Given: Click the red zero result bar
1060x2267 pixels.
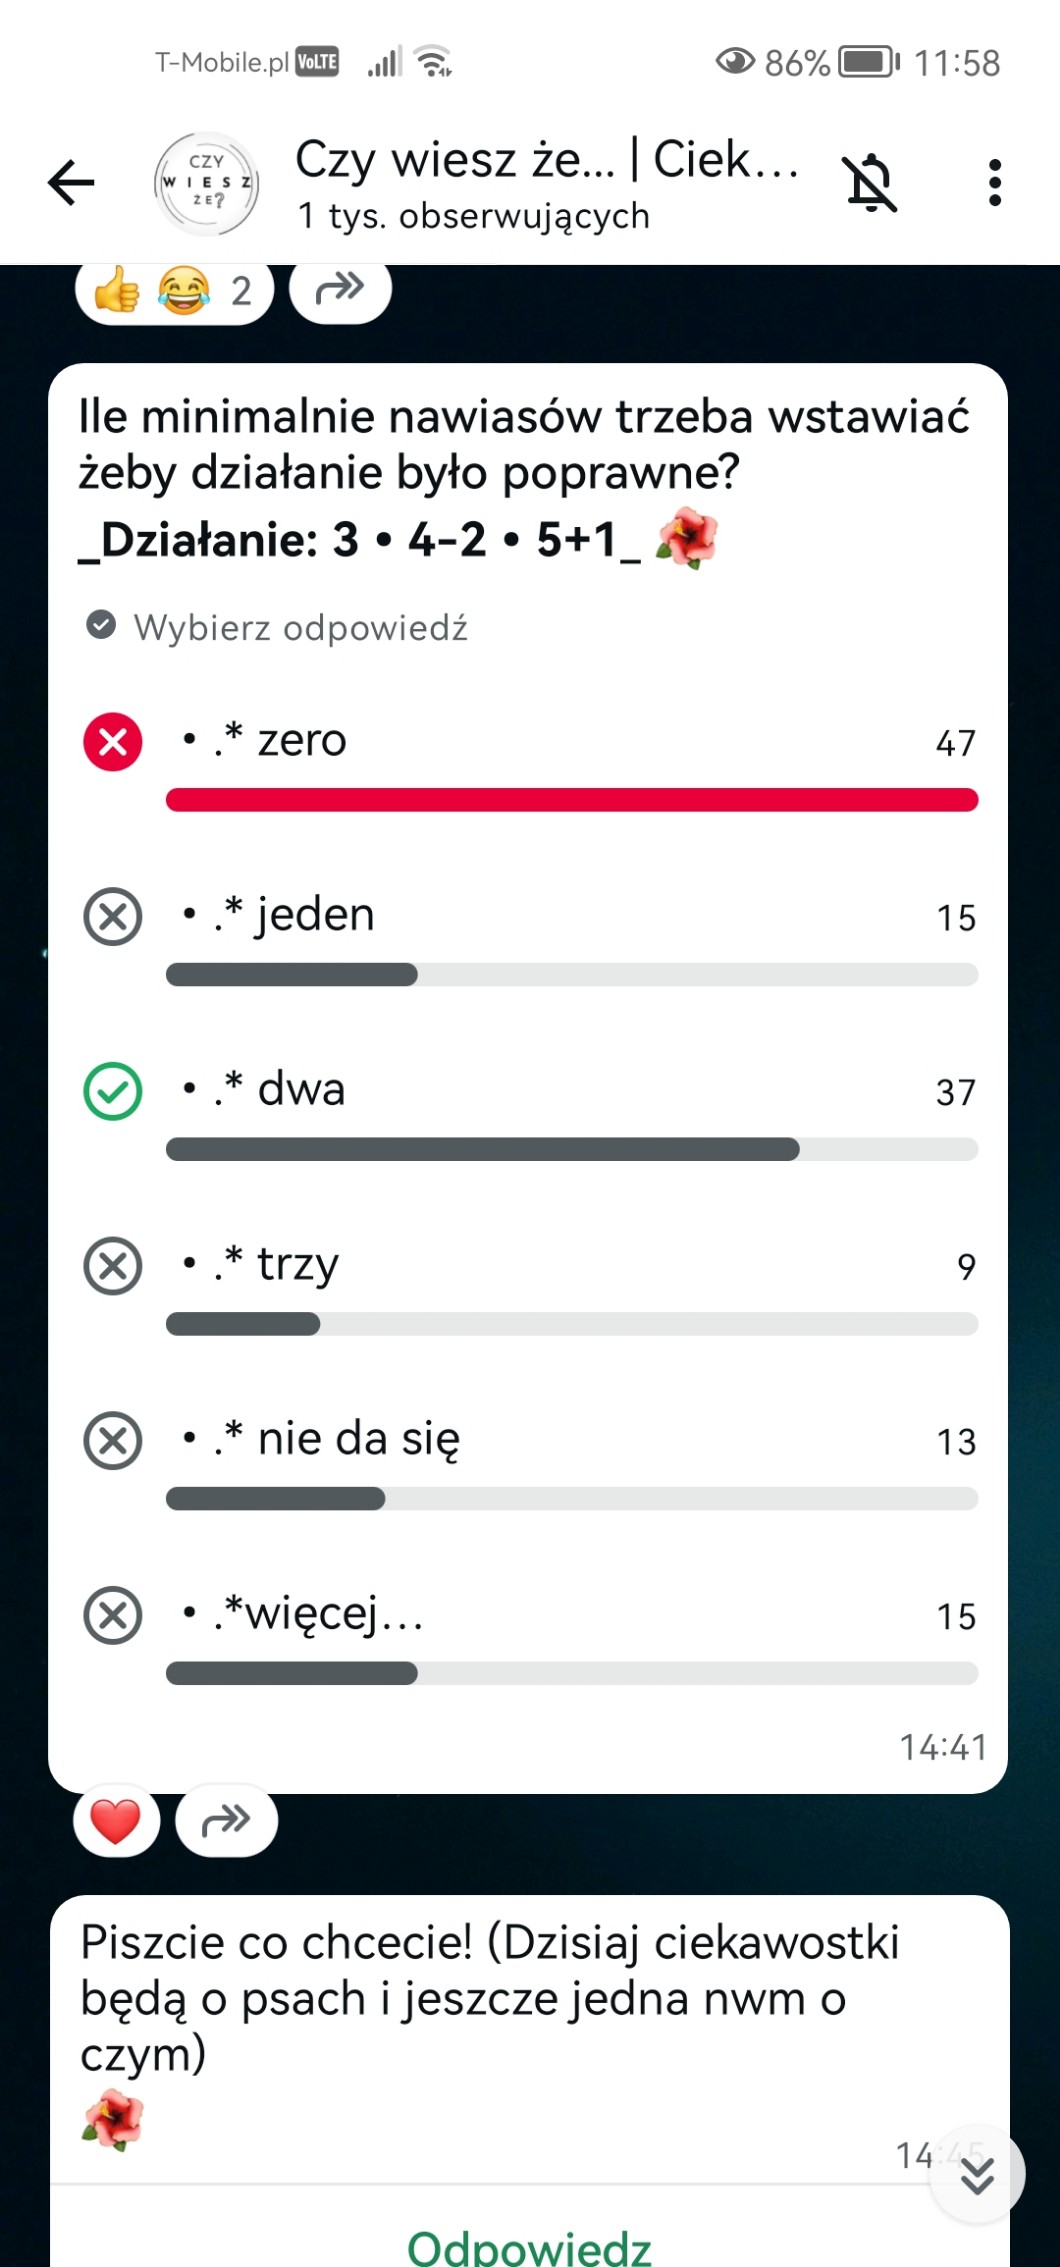Looking at the screenshot, I should coord(571,800).
